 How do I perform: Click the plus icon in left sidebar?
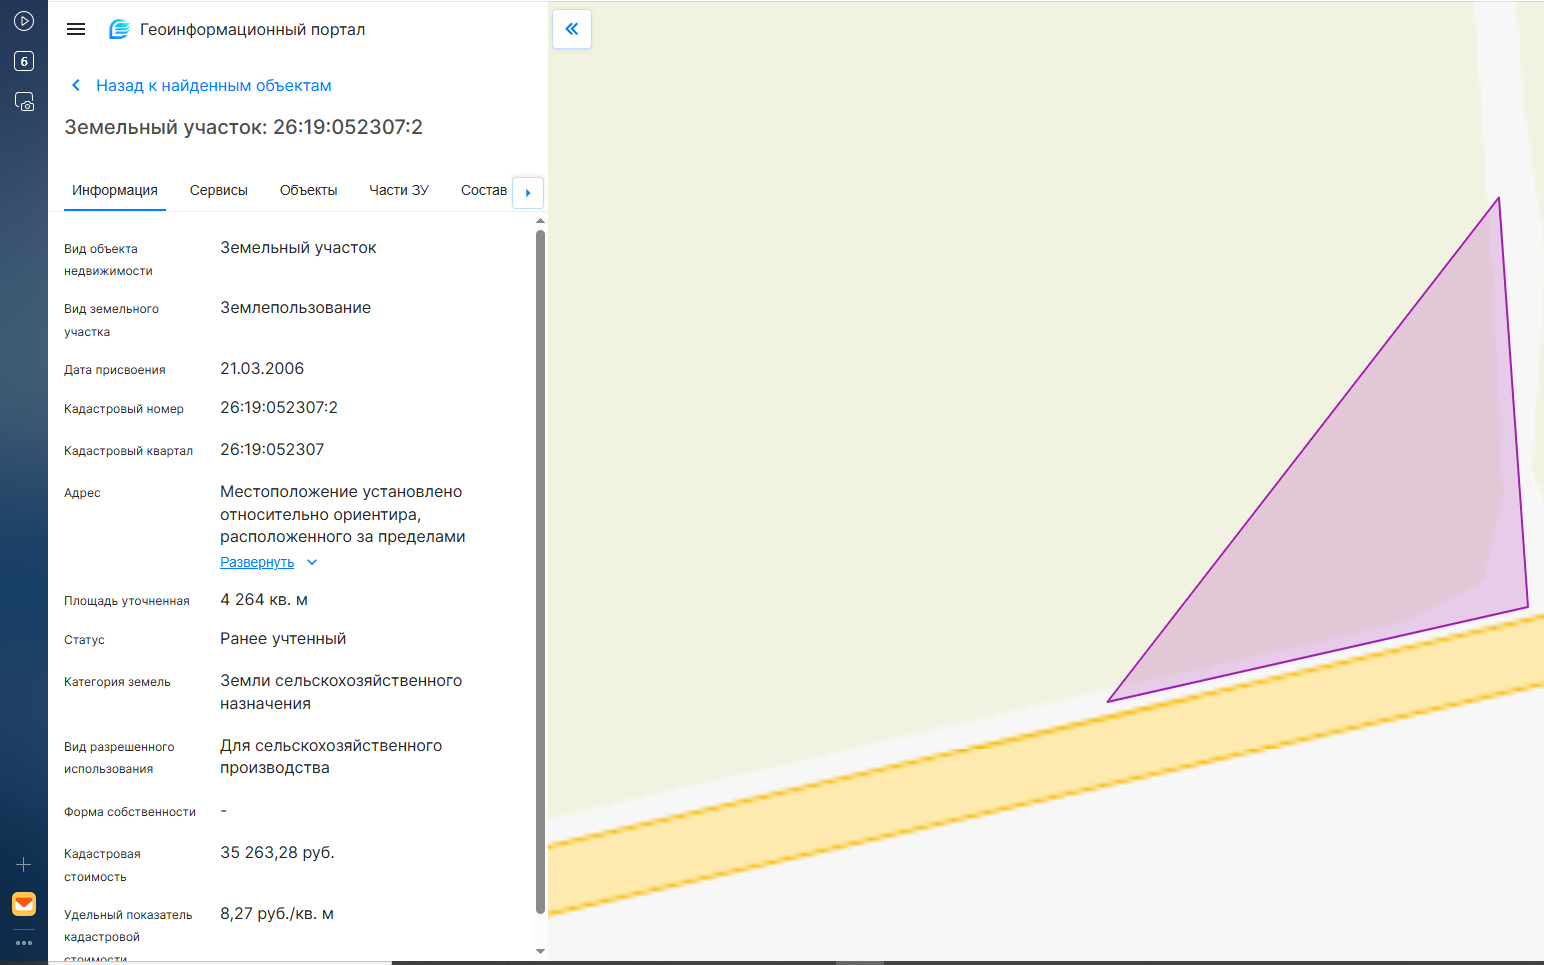click(x=24, y=864)
